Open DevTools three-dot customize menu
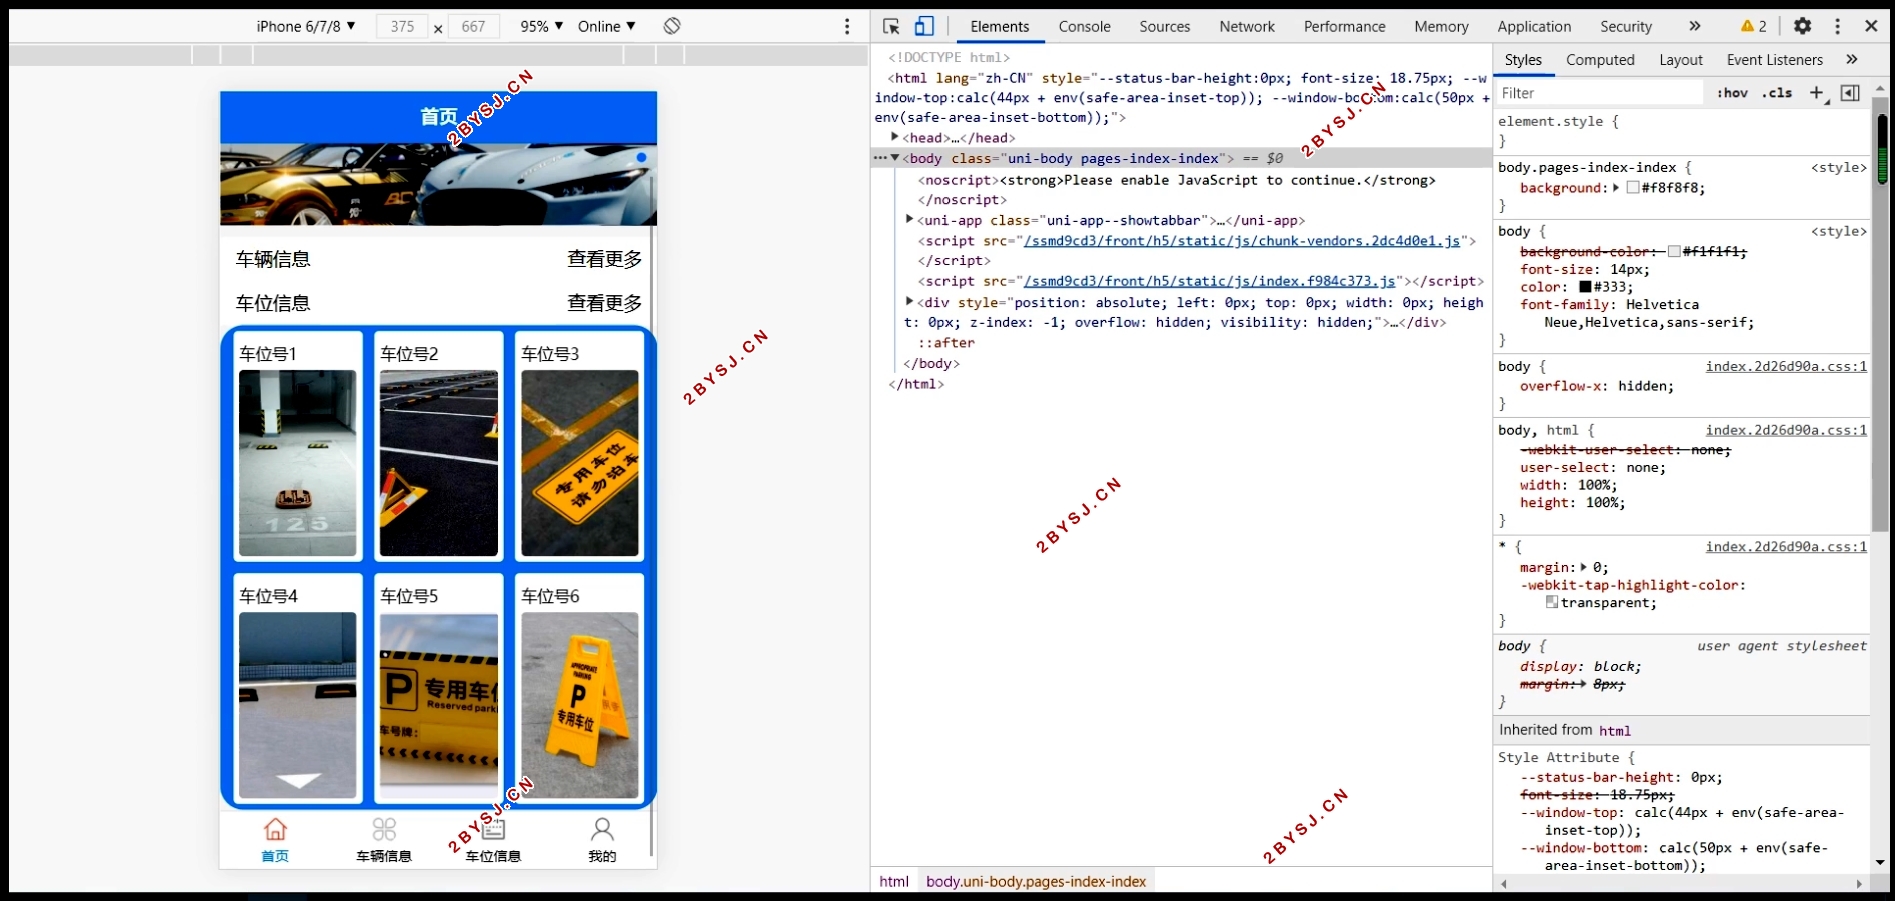 pyautogui.click(x=1837, y=26)
